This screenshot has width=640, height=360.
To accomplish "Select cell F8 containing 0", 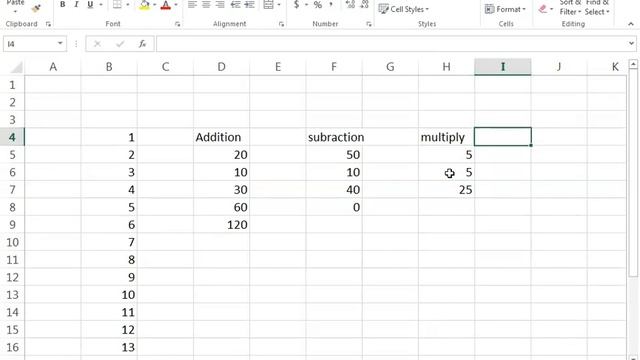I will tap(334, 207).
